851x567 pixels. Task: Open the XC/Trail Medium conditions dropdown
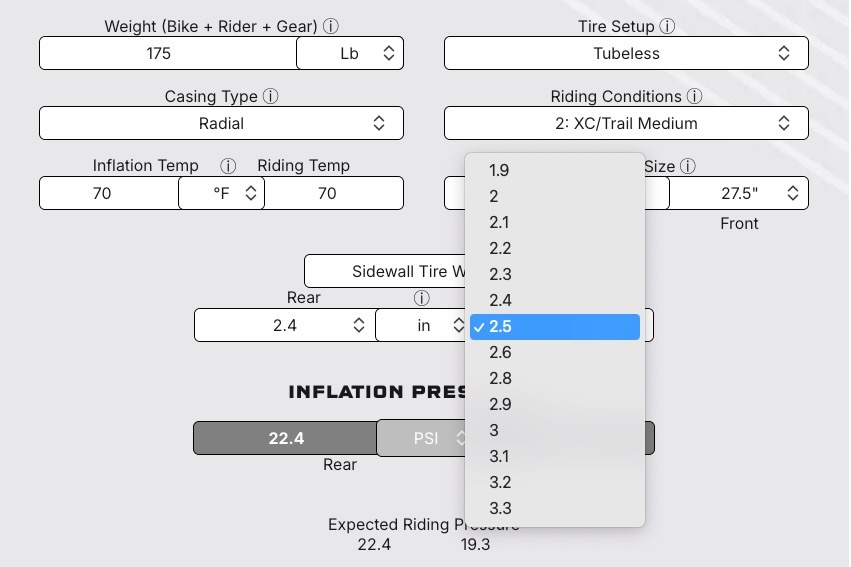click(626, 124)
